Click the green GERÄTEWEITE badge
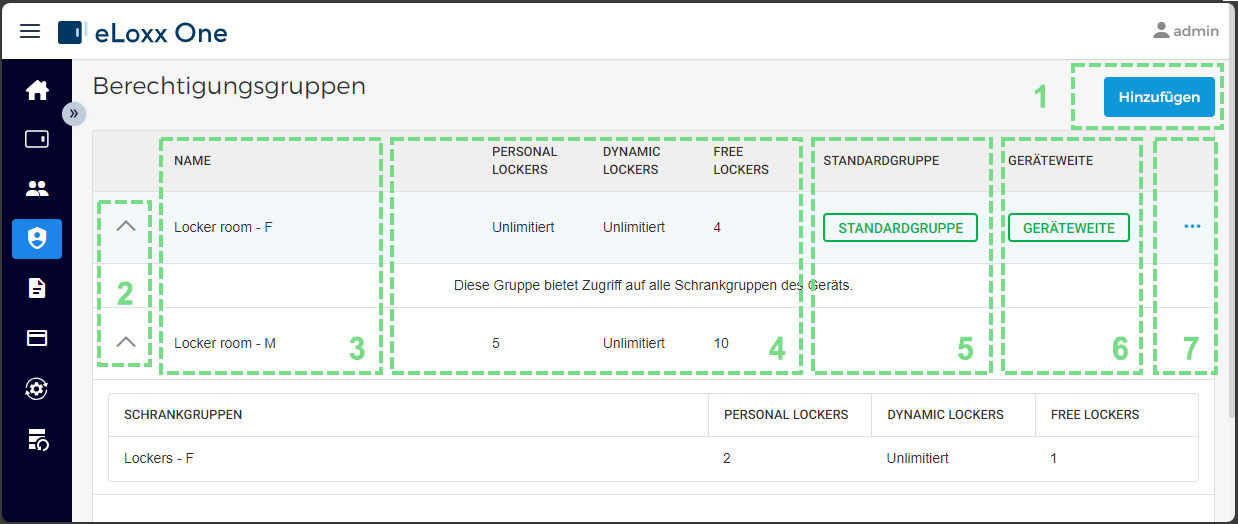Image resolution: width=1238 pixels, height=524 pixels. coord(1069,228)
